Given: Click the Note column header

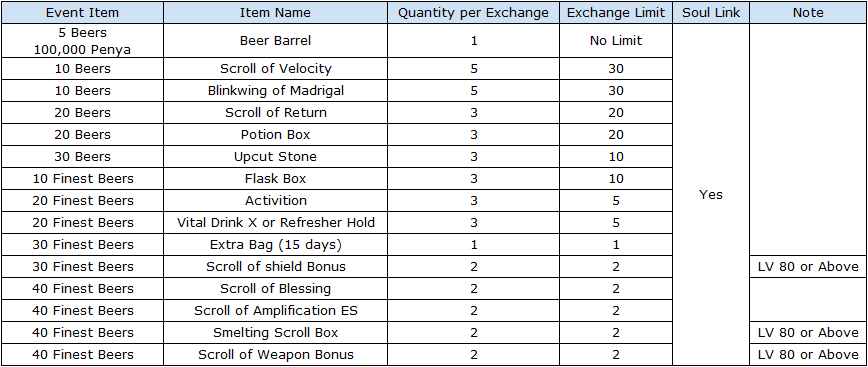Looking at the screenshot, I should point(808,12).
